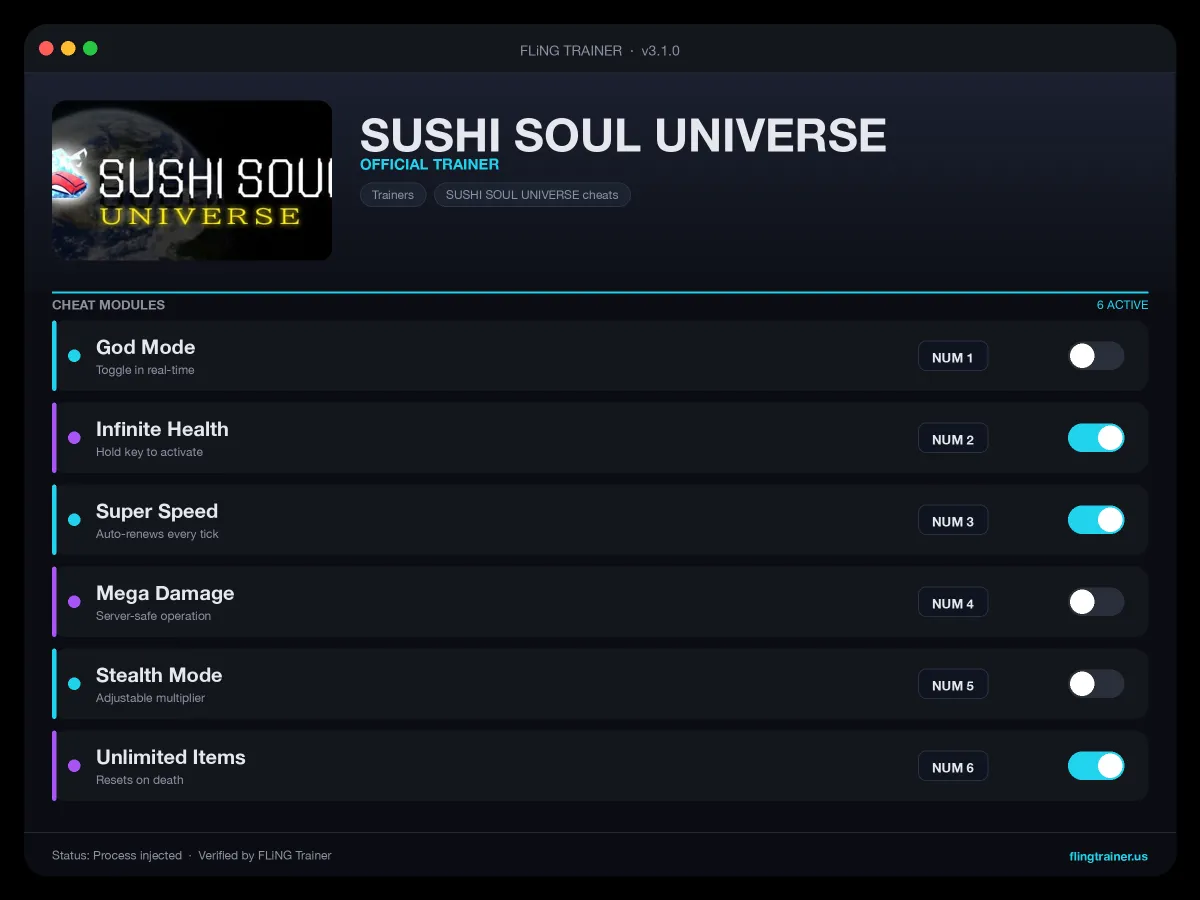The image size is (1200, 900).
Task: Click the NUM 1 hotkey button
Action: (x=953, y=357)
